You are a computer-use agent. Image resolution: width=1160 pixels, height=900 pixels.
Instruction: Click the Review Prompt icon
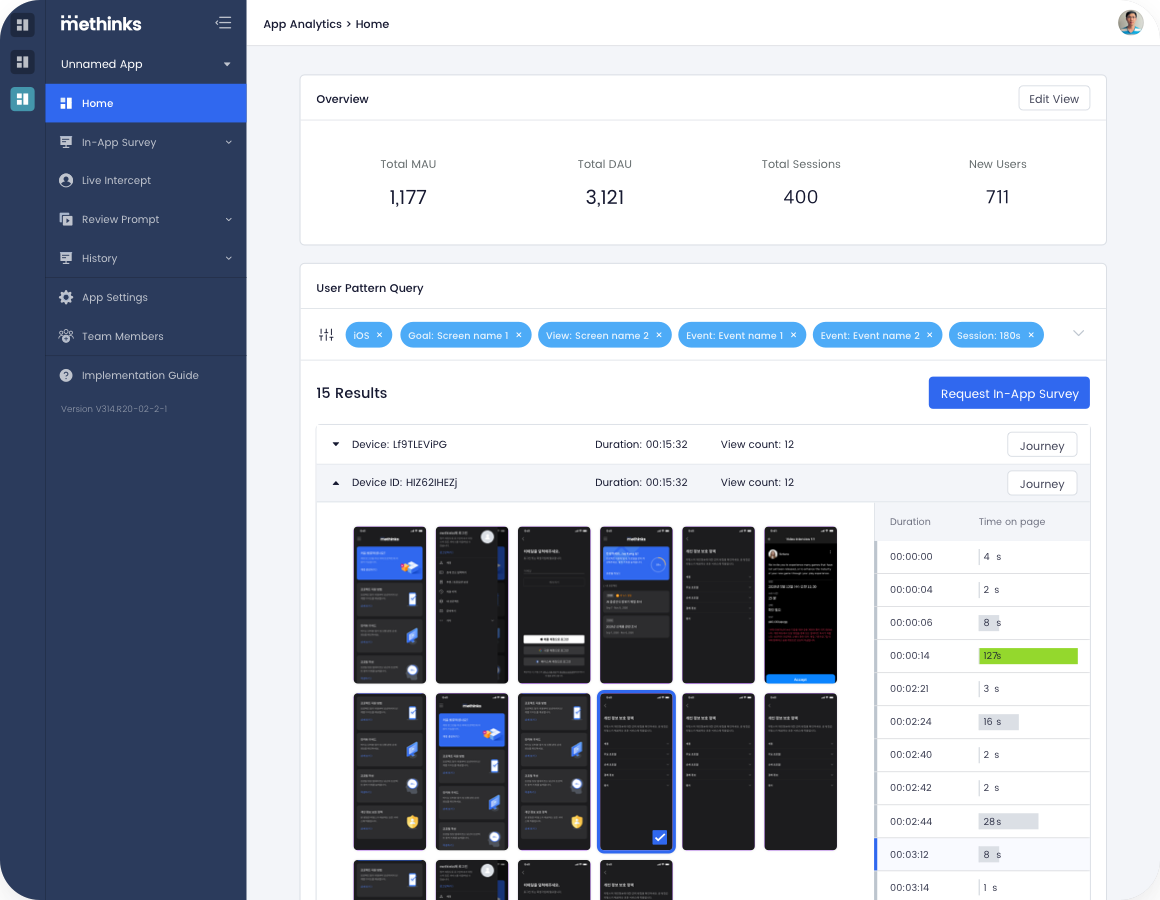tap(66, 220)
